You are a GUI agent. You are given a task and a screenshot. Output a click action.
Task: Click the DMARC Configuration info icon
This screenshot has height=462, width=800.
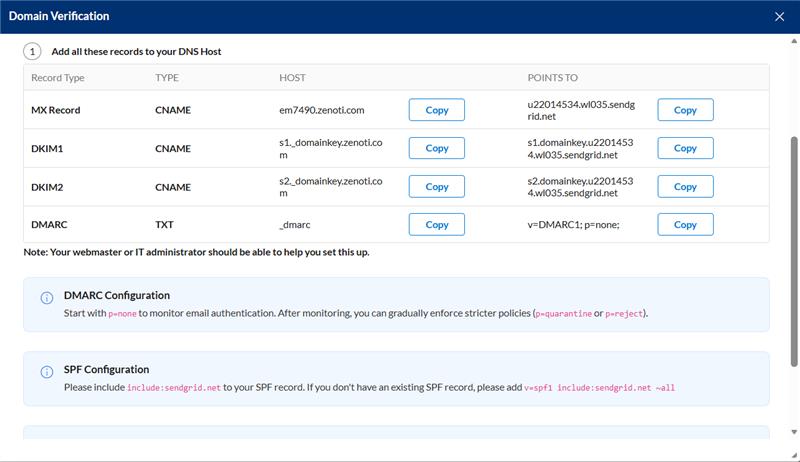coord(46,298)
